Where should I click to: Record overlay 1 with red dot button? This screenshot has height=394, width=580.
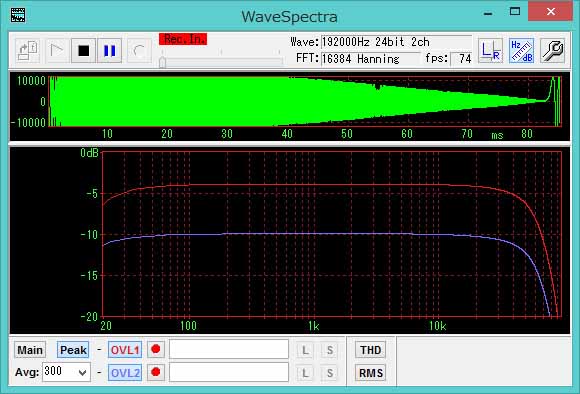[156, 349]
